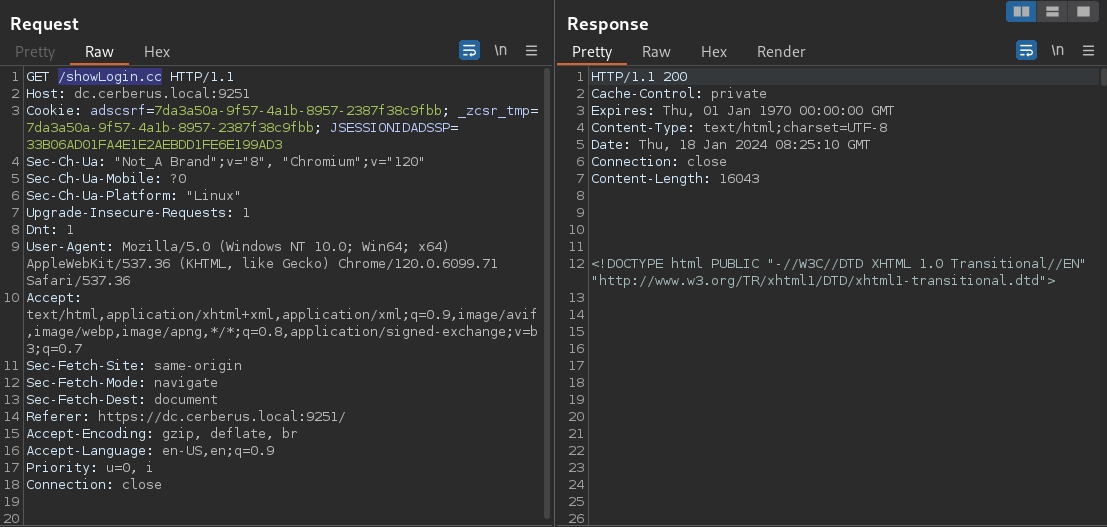Switch Request view to Pretty tab
The width and height of the screenshot is (1107, 527).
(35, 52)
